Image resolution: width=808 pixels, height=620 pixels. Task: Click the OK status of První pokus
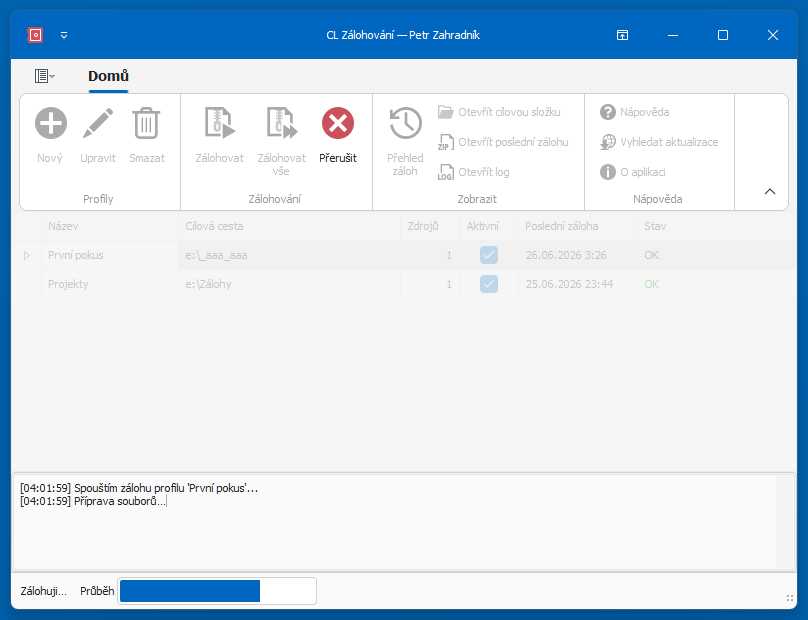651,255
